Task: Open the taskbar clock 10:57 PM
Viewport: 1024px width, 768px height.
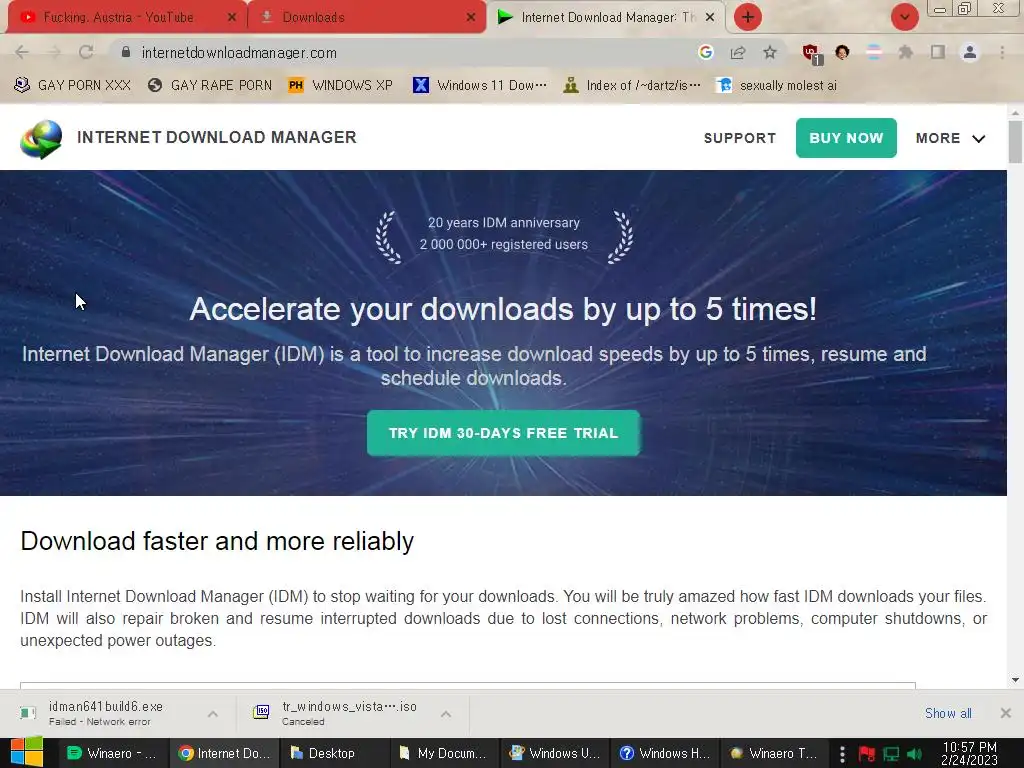Action: pyautogui.click(x=969, y=754)
